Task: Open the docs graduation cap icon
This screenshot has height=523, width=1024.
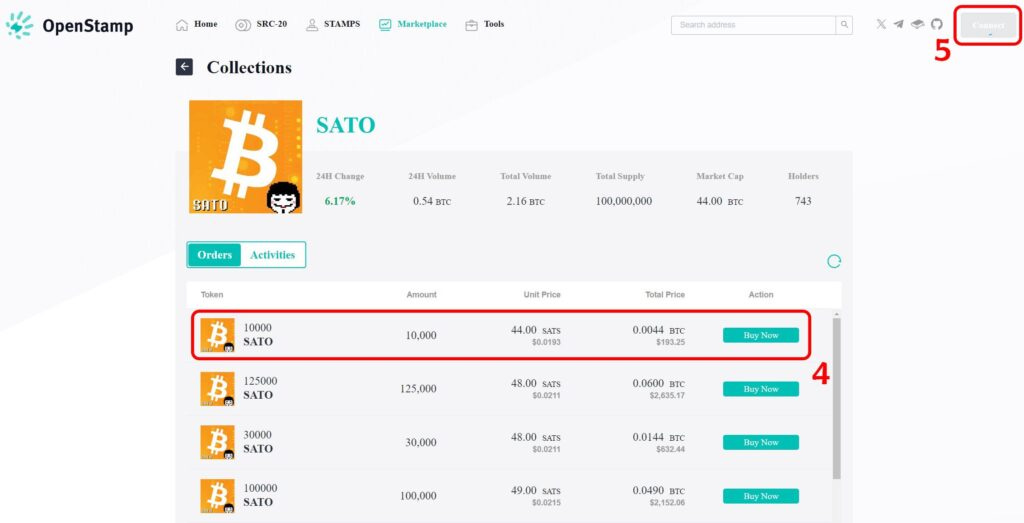Action: (x=918, y=24)
